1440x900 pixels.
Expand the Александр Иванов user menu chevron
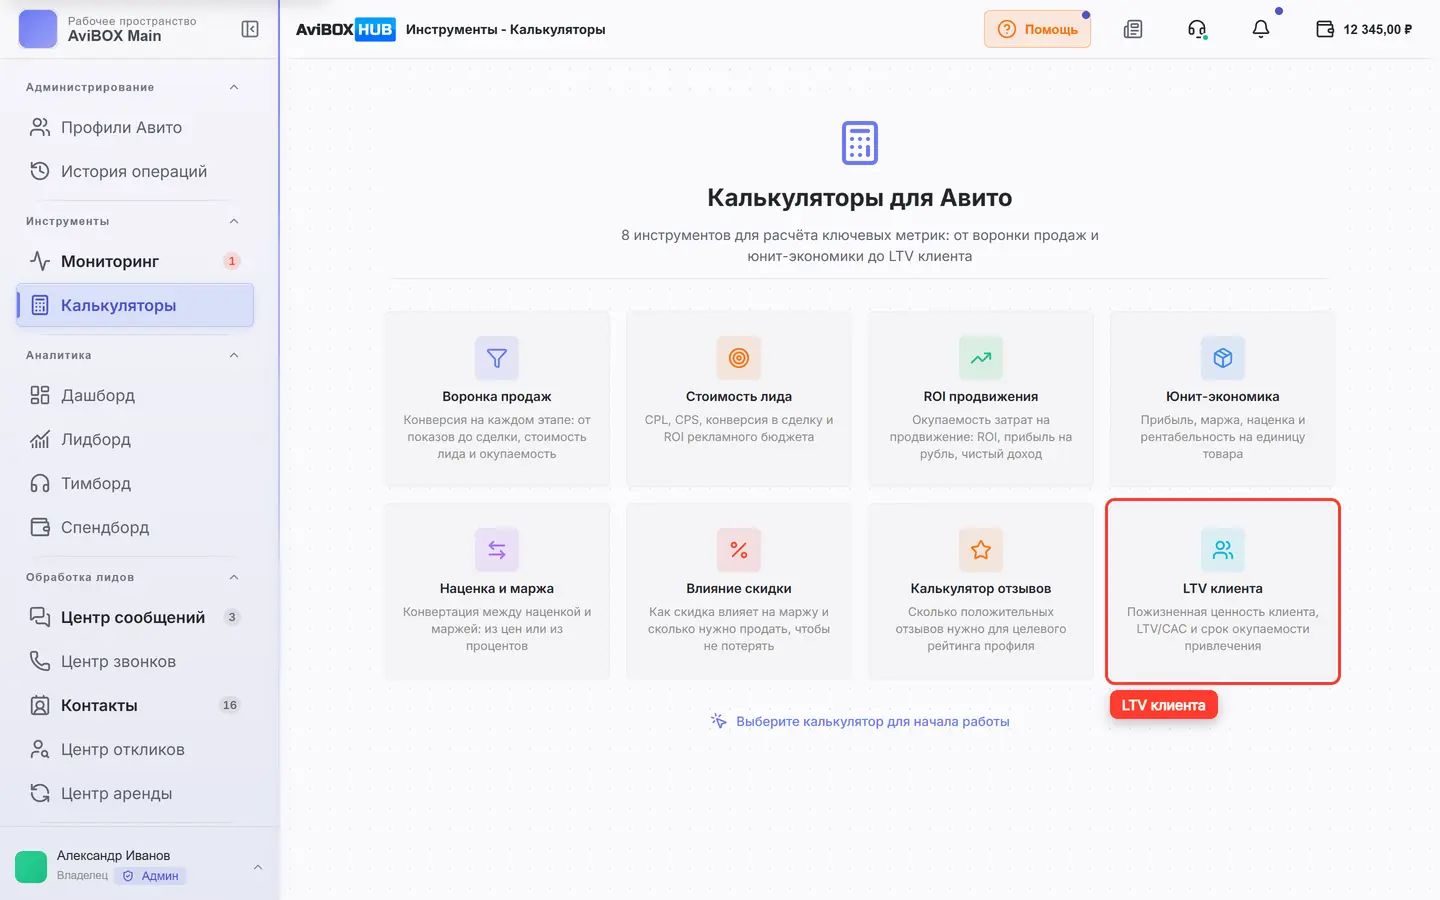tap(258, 867)
